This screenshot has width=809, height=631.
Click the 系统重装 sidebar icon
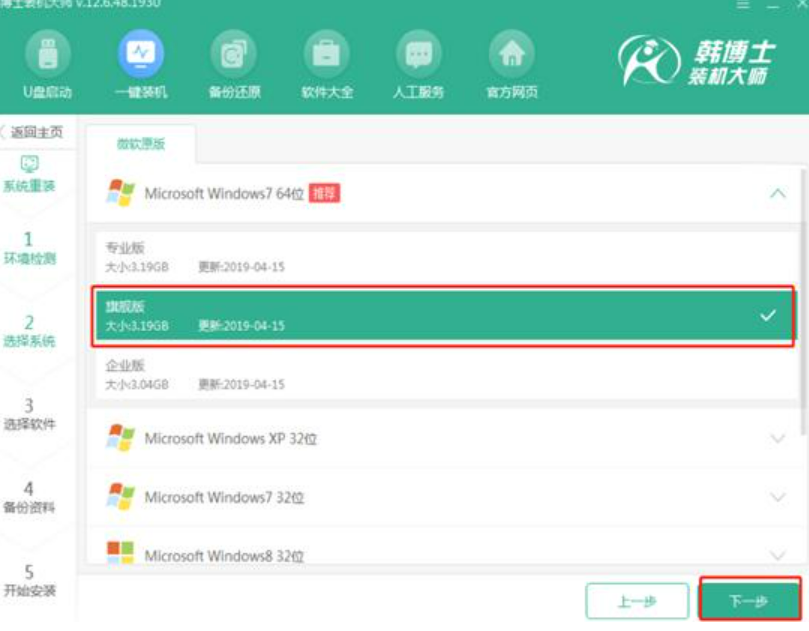[29, 164]
